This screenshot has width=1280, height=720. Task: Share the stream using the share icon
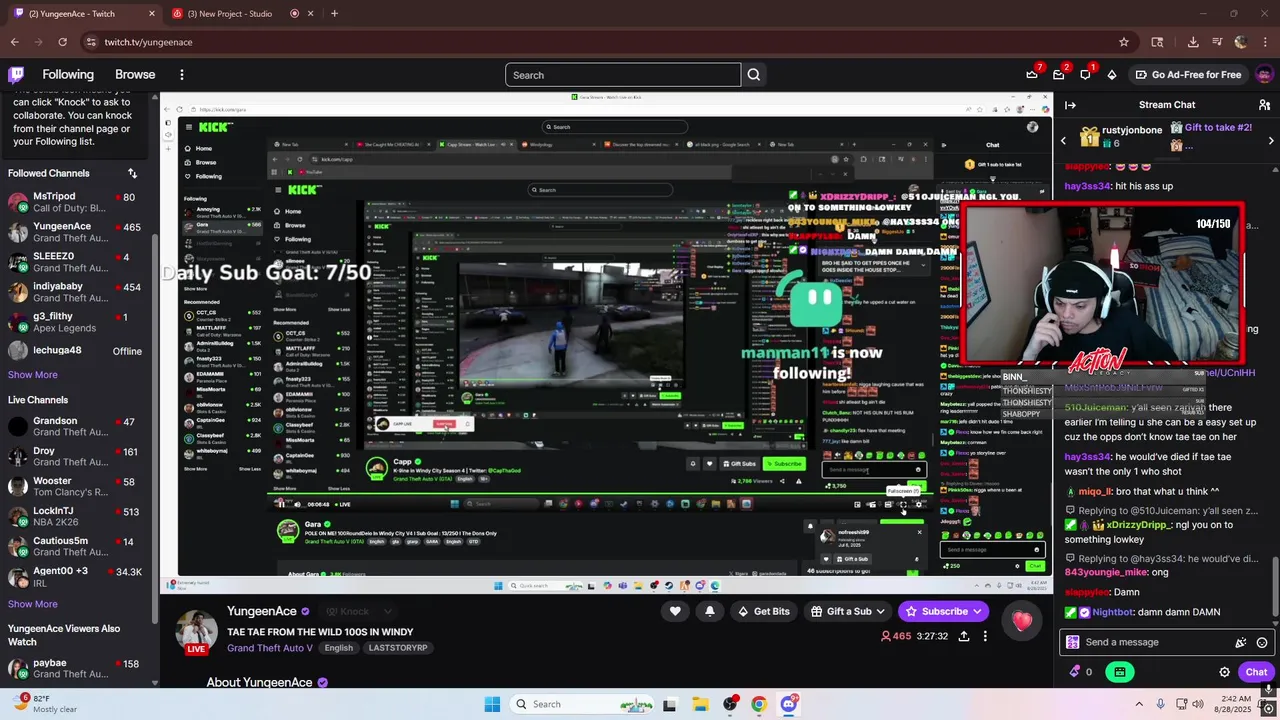964,636
